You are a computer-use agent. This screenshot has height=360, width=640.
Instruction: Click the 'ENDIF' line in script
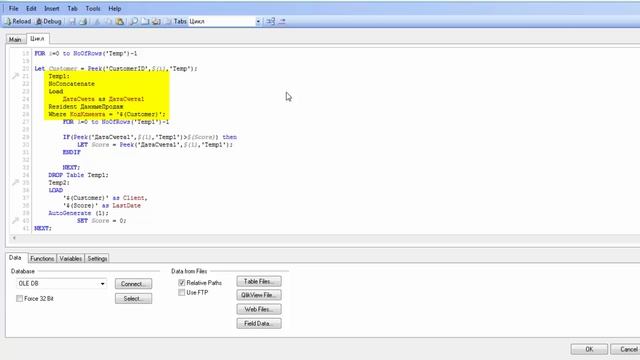[71, 152]
